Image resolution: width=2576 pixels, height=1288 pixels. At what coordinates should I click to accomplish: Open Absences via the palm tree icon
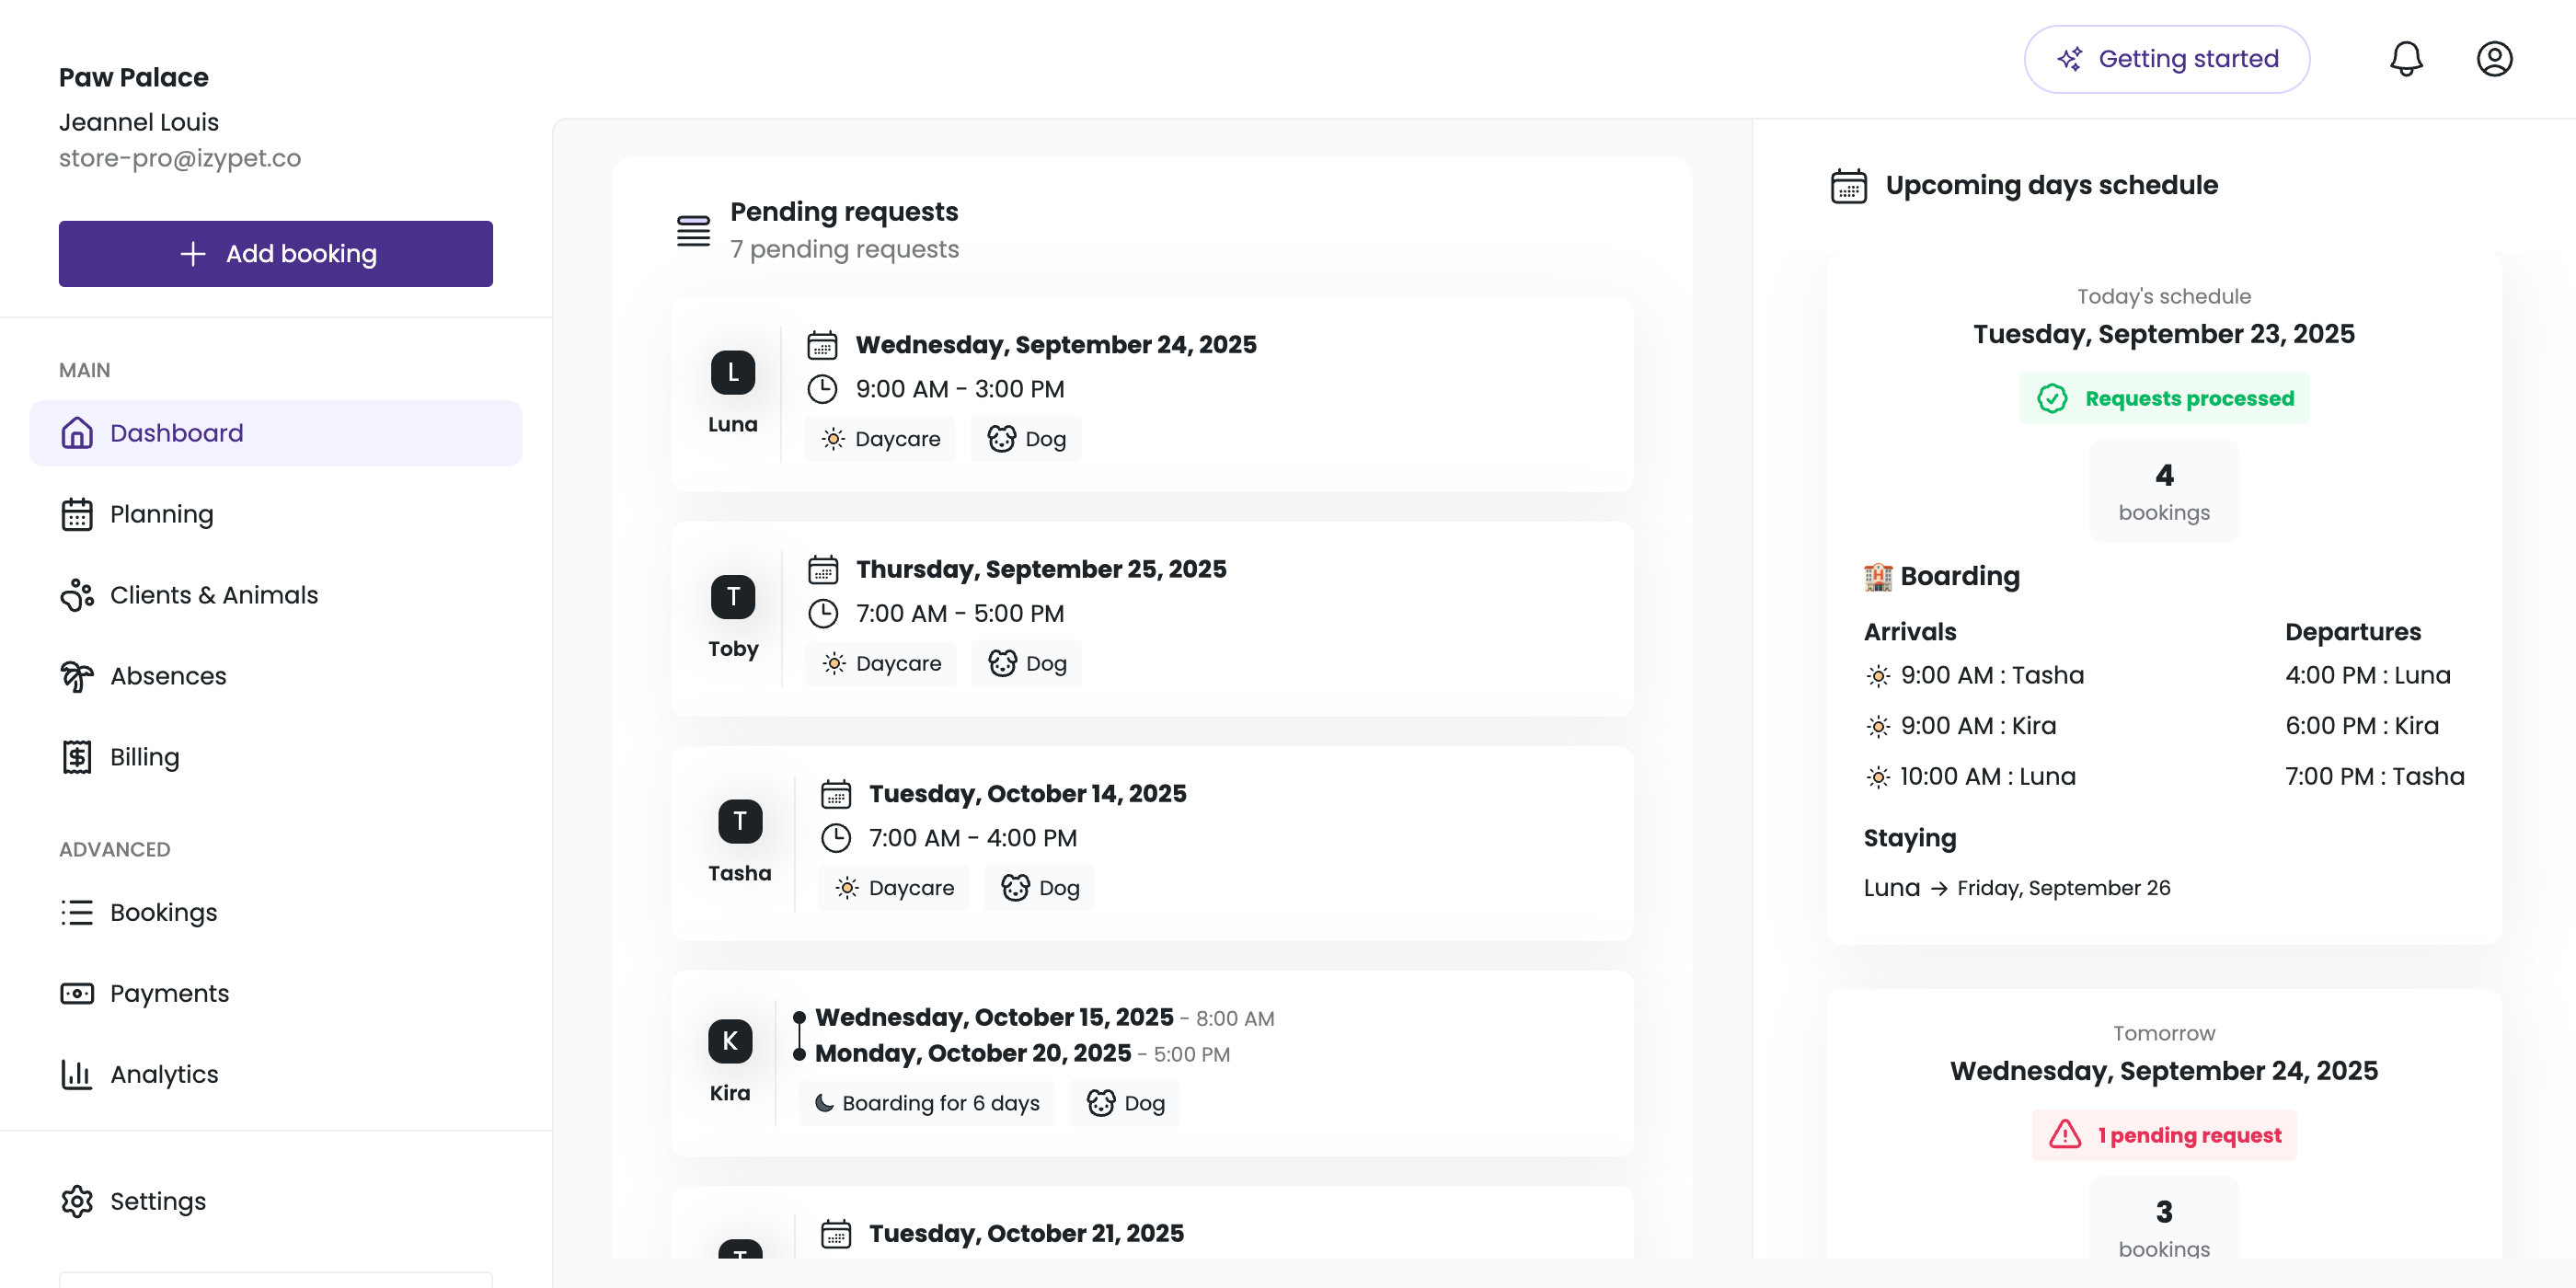coord(78,675)
